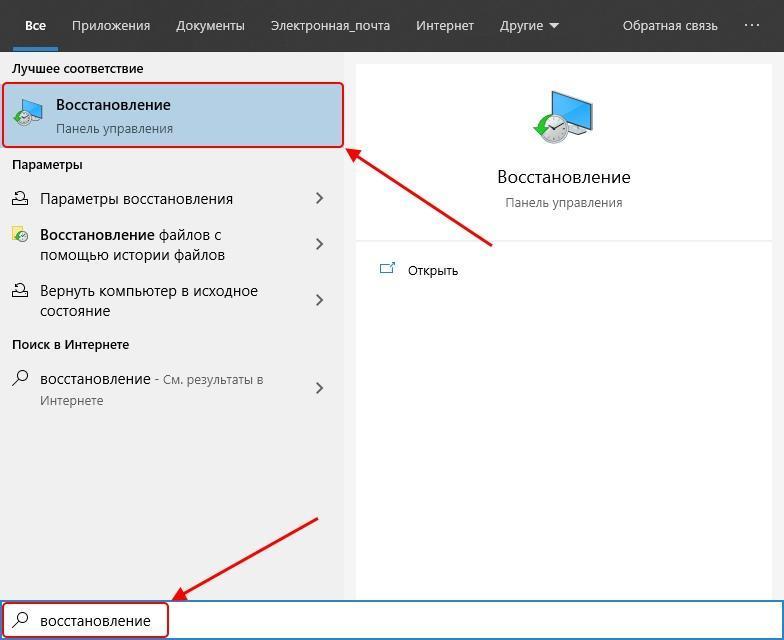784x640 pixels.
Task: Open the Другие dropdown filter
Action: pyautogui.click(x=529, y=26)
